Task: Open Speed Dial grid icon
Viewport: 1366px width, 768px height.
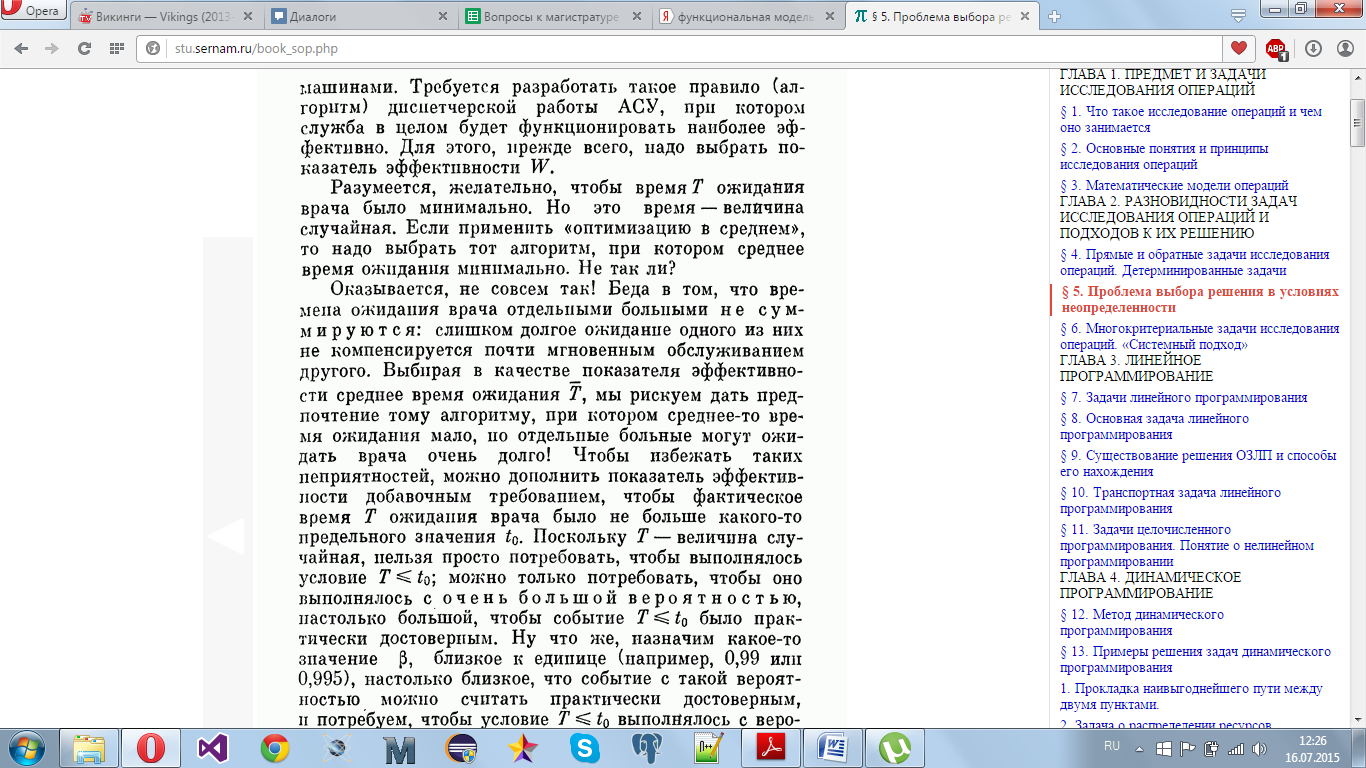Action: coord(117,48)
